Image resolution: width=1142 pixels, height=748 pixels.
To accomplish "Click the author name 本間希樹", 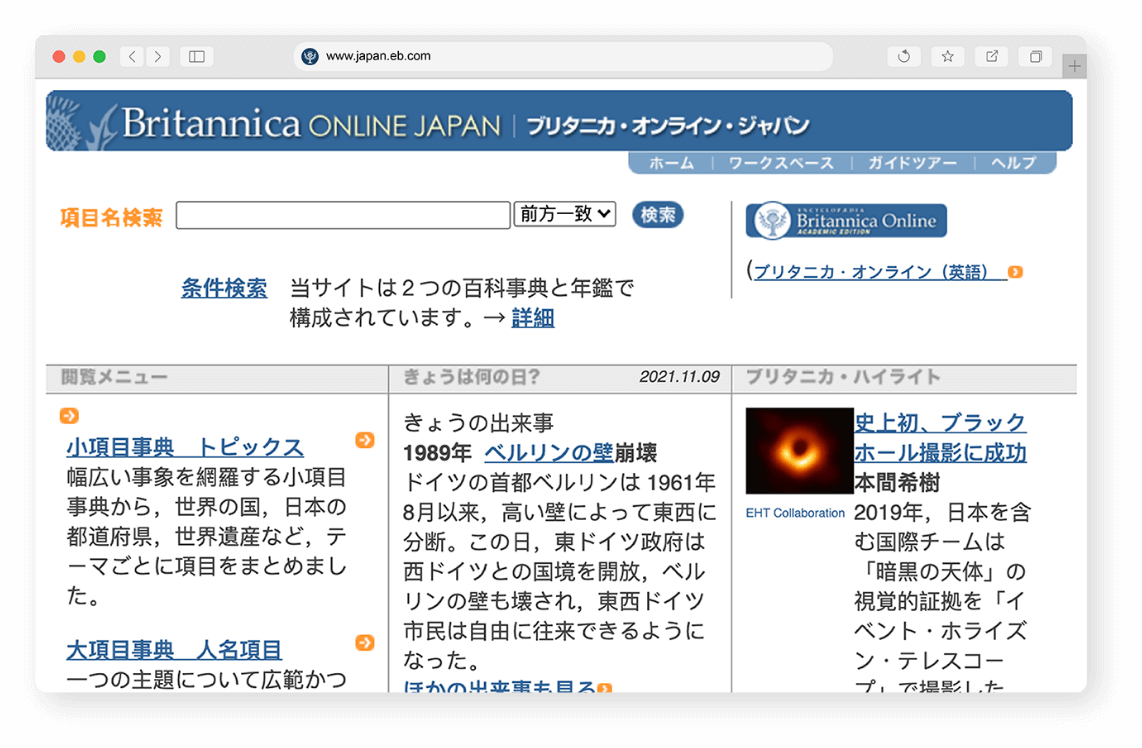I will pos(897,483).
